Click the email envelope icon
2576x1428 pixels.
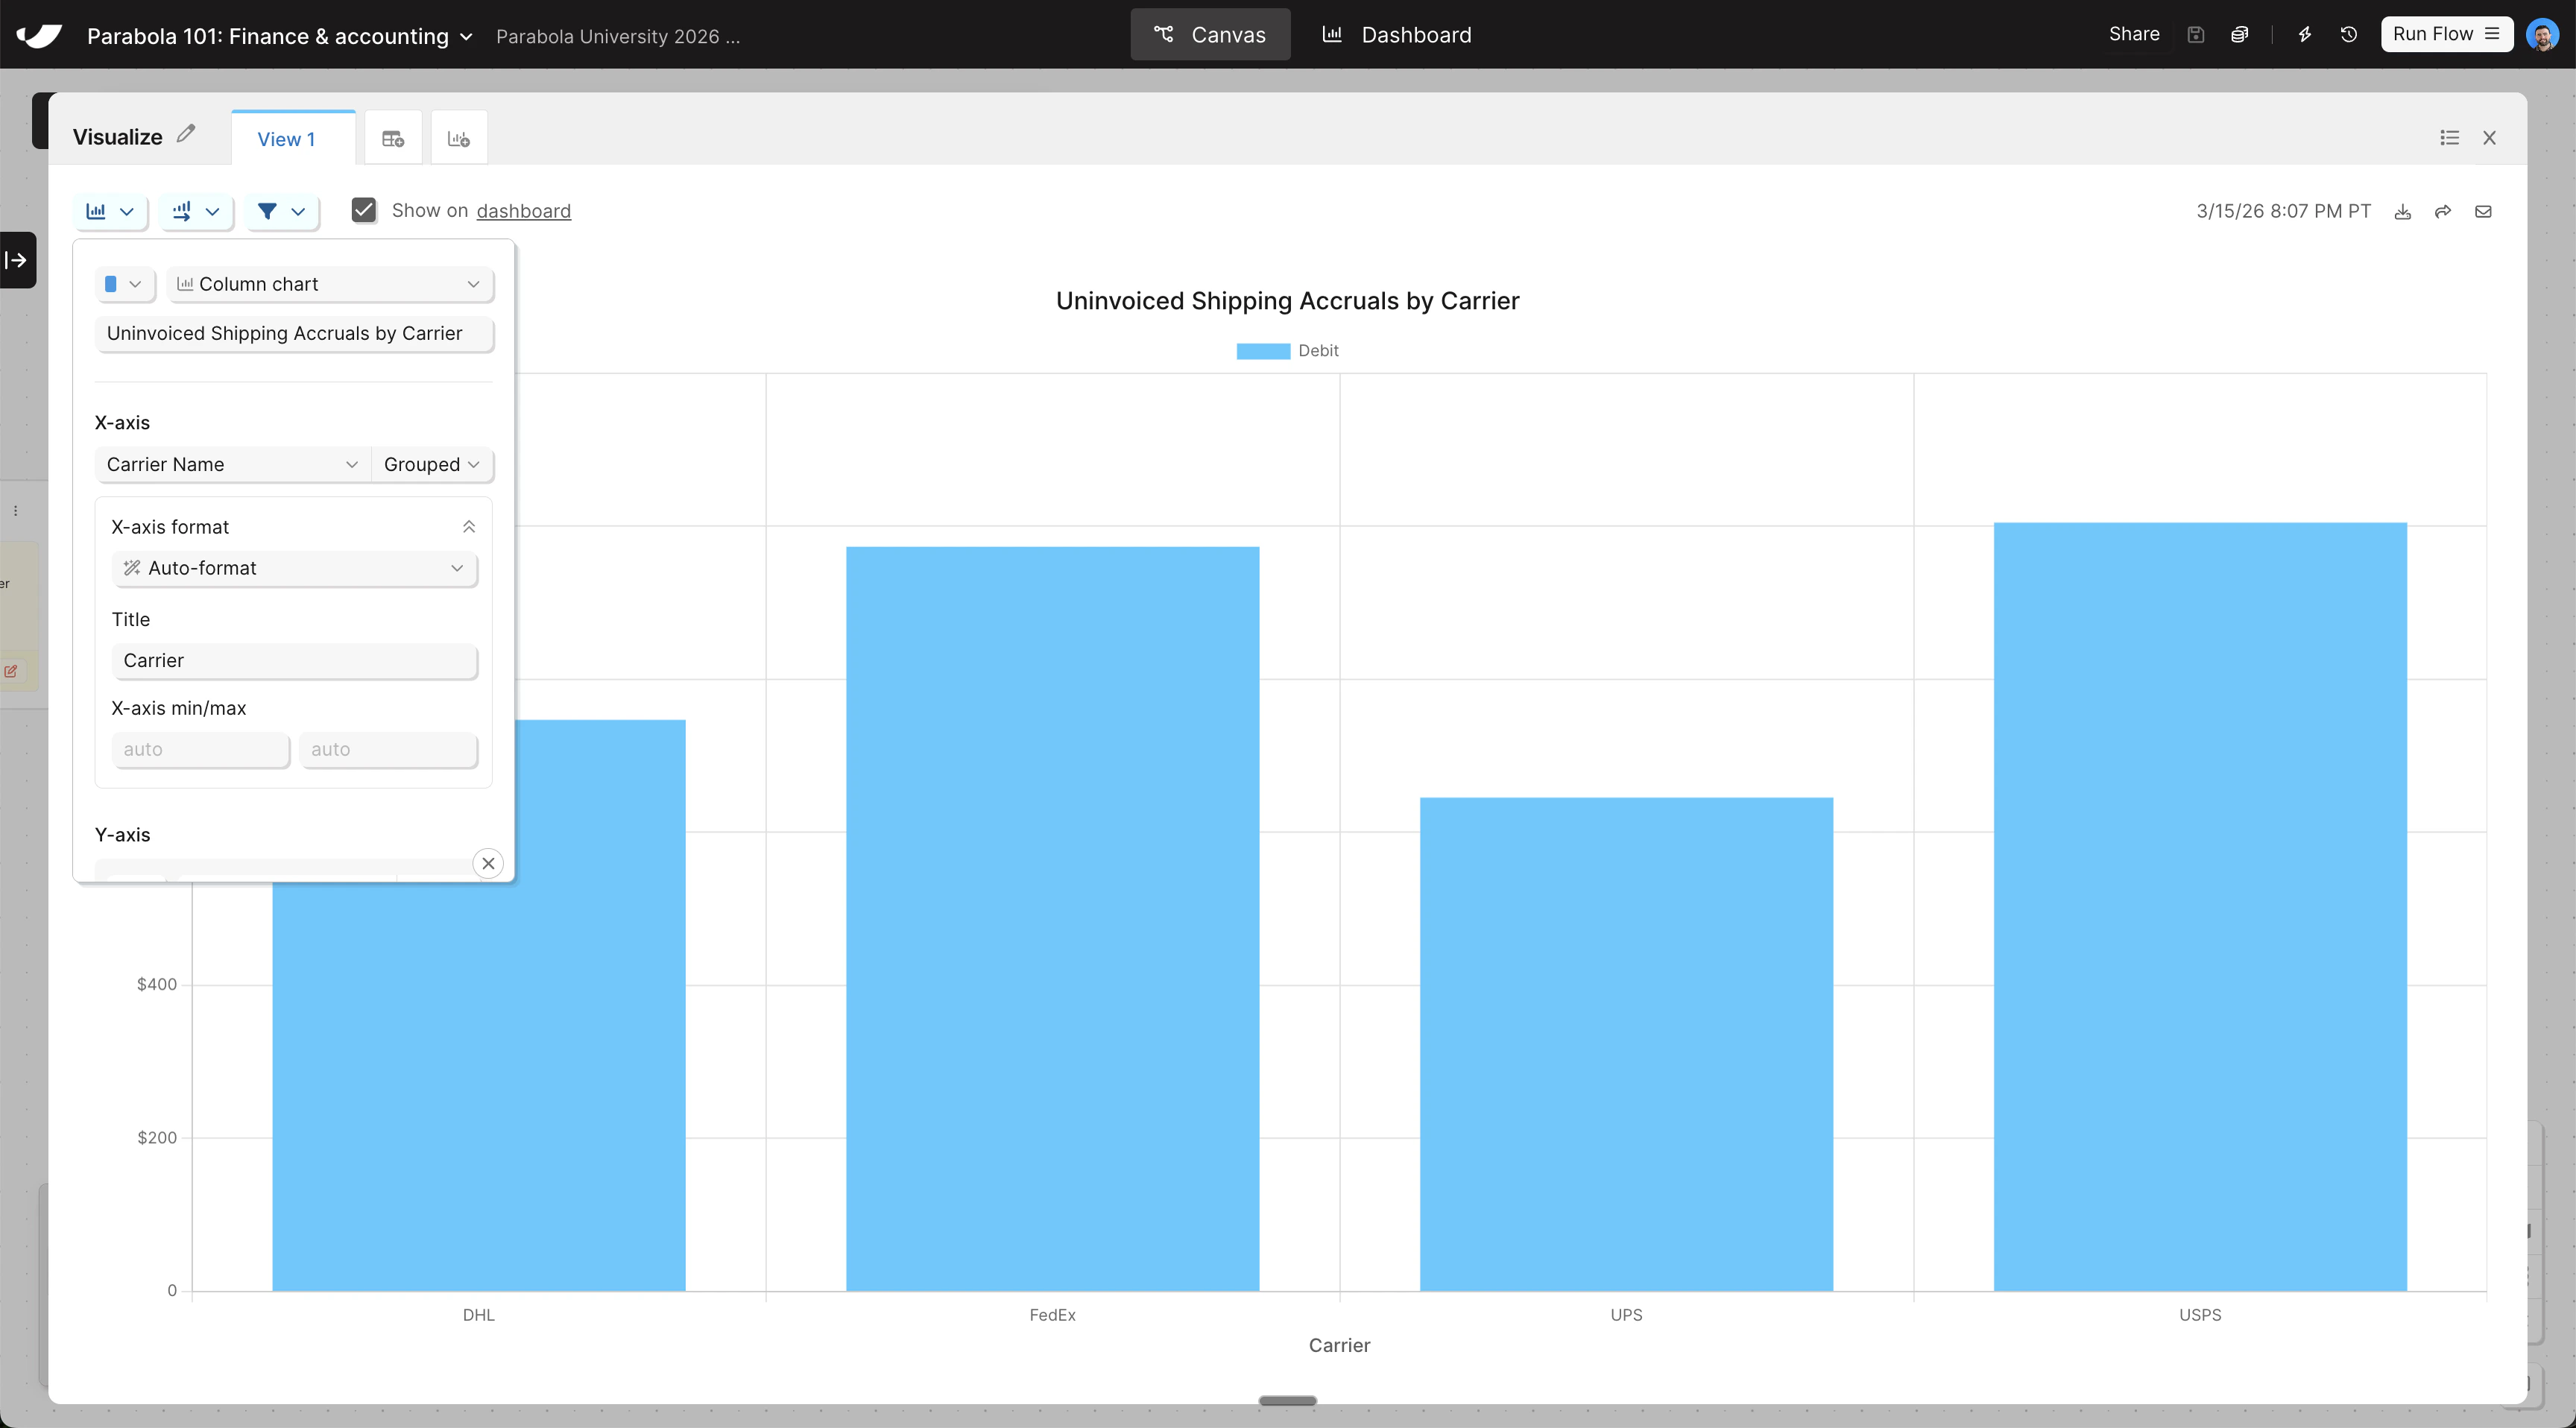tap(2483, 212)
